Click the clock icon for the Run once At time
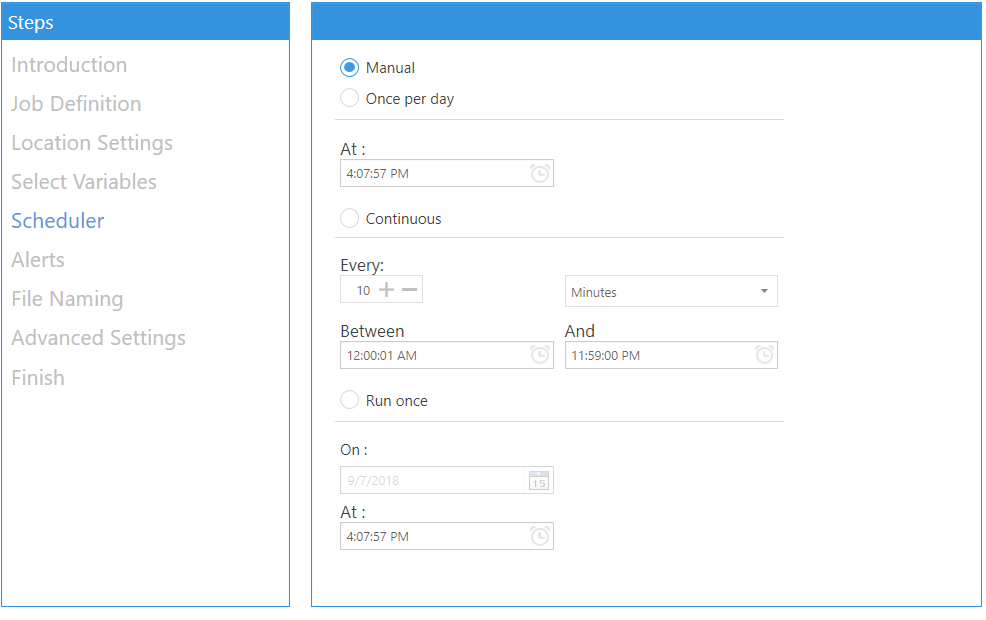The height and width of the screenshot is (620, 986). [540, 536]
